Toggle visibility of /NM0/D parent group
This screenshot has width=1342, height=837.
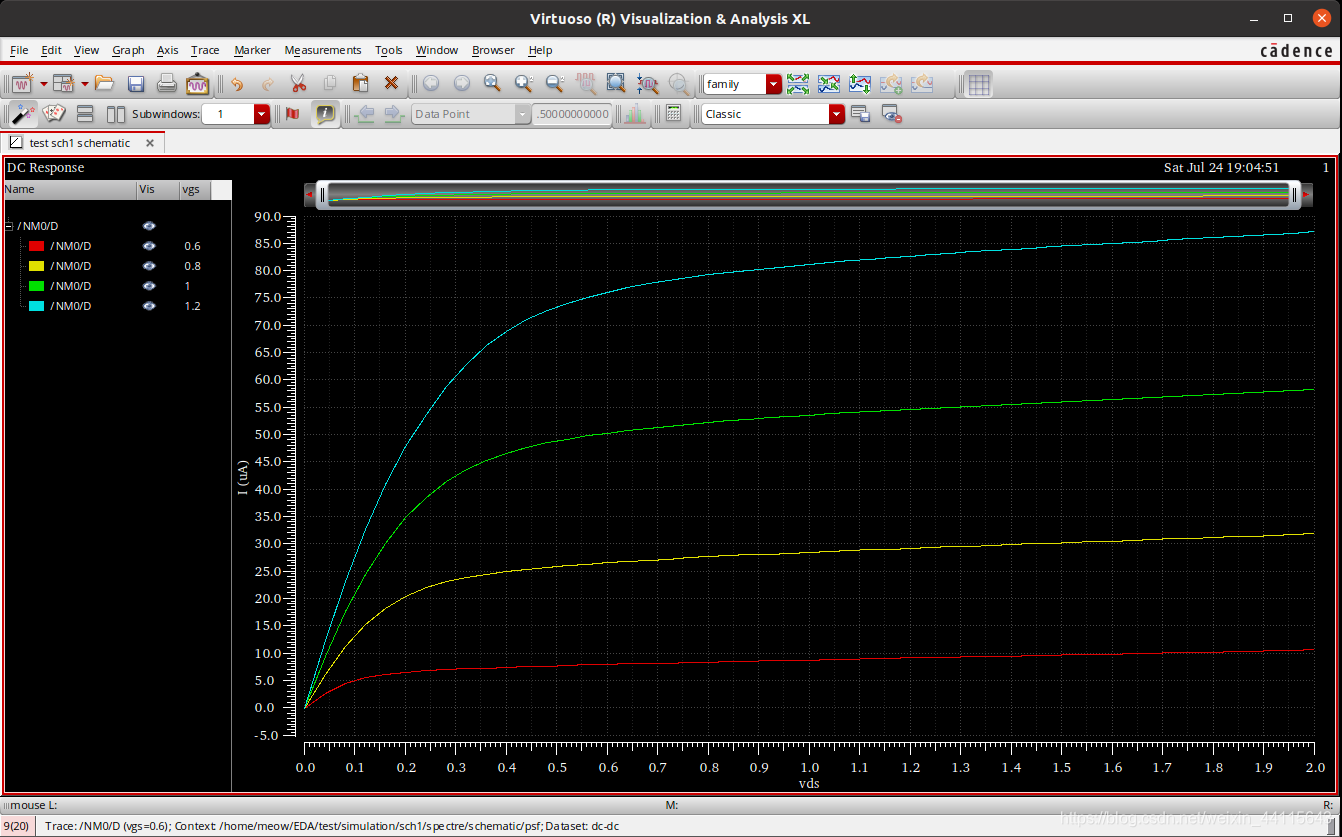tap(149, 226)
